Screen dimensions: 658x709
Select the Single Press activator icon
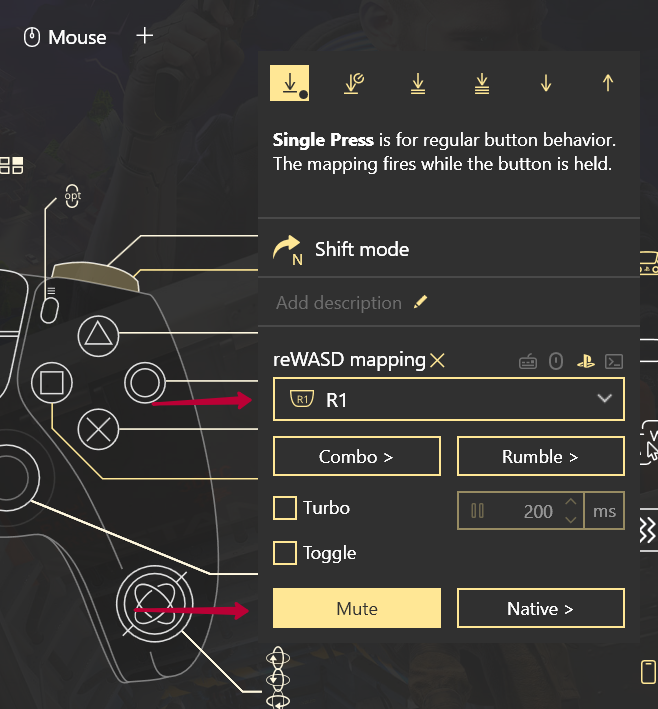[x=289, y=83]
